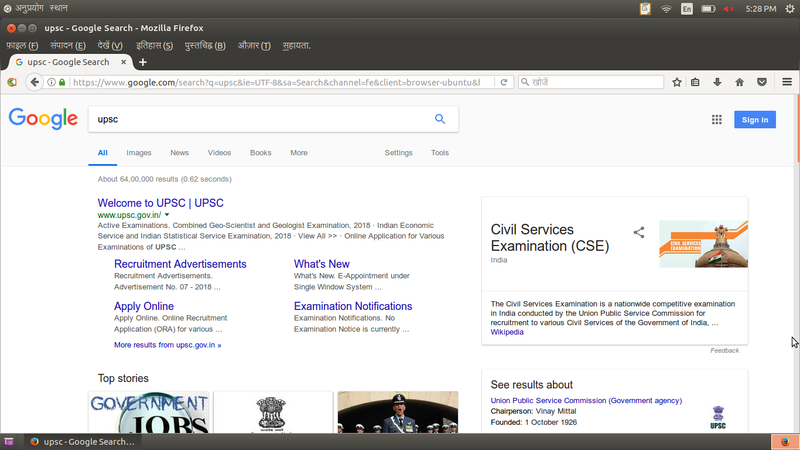Open the Apply Online sitelink

[144, 306]
